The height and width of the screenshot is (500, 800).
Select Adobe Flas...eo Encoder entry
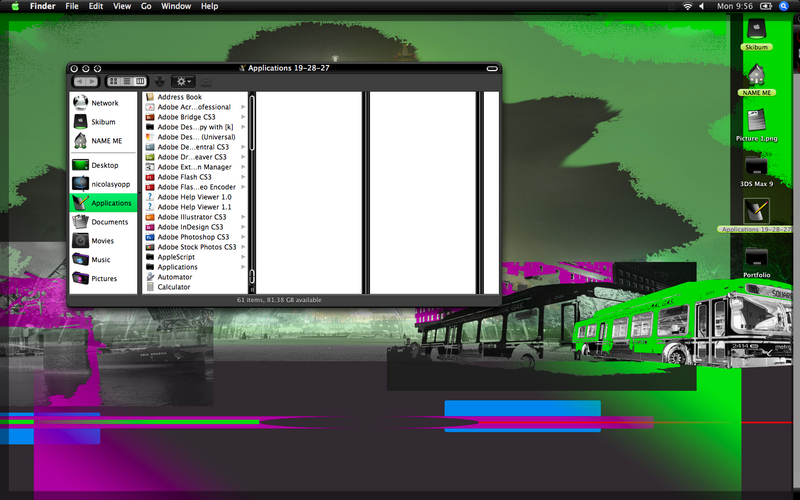coord(194,187)
